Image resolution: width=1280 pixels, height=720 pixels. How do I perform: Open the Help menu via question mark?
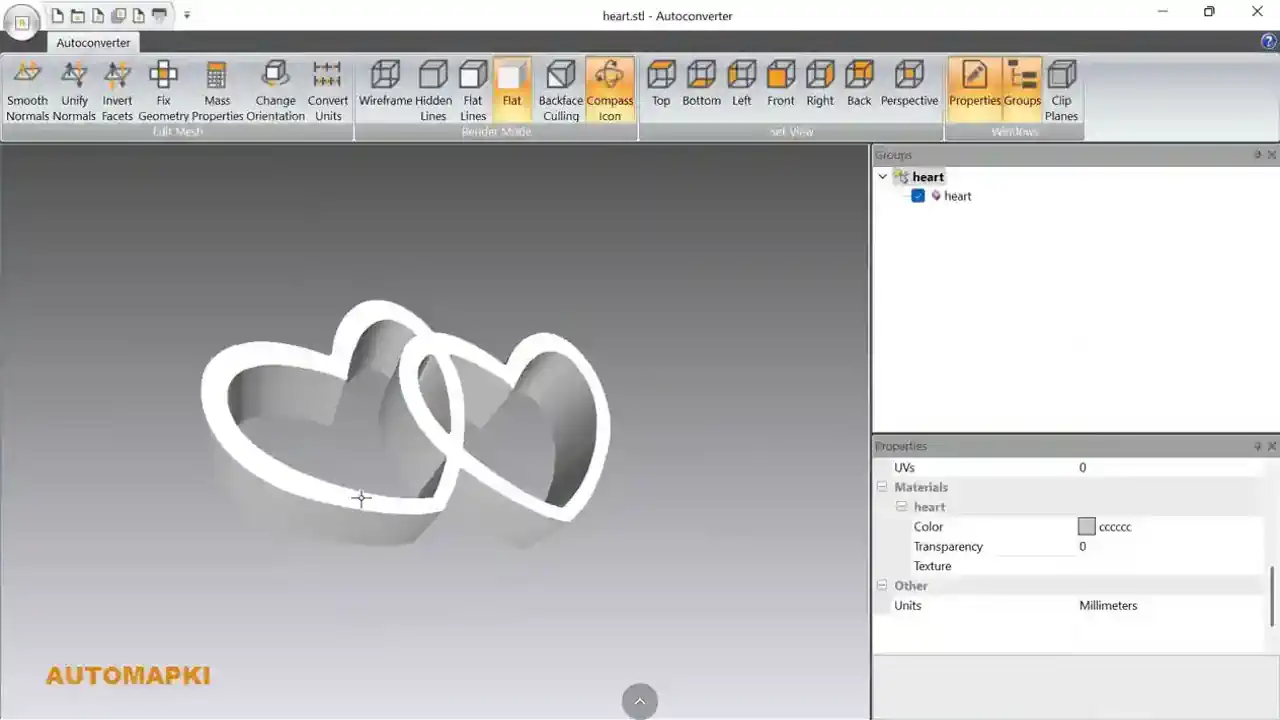tap(1268, 41)
